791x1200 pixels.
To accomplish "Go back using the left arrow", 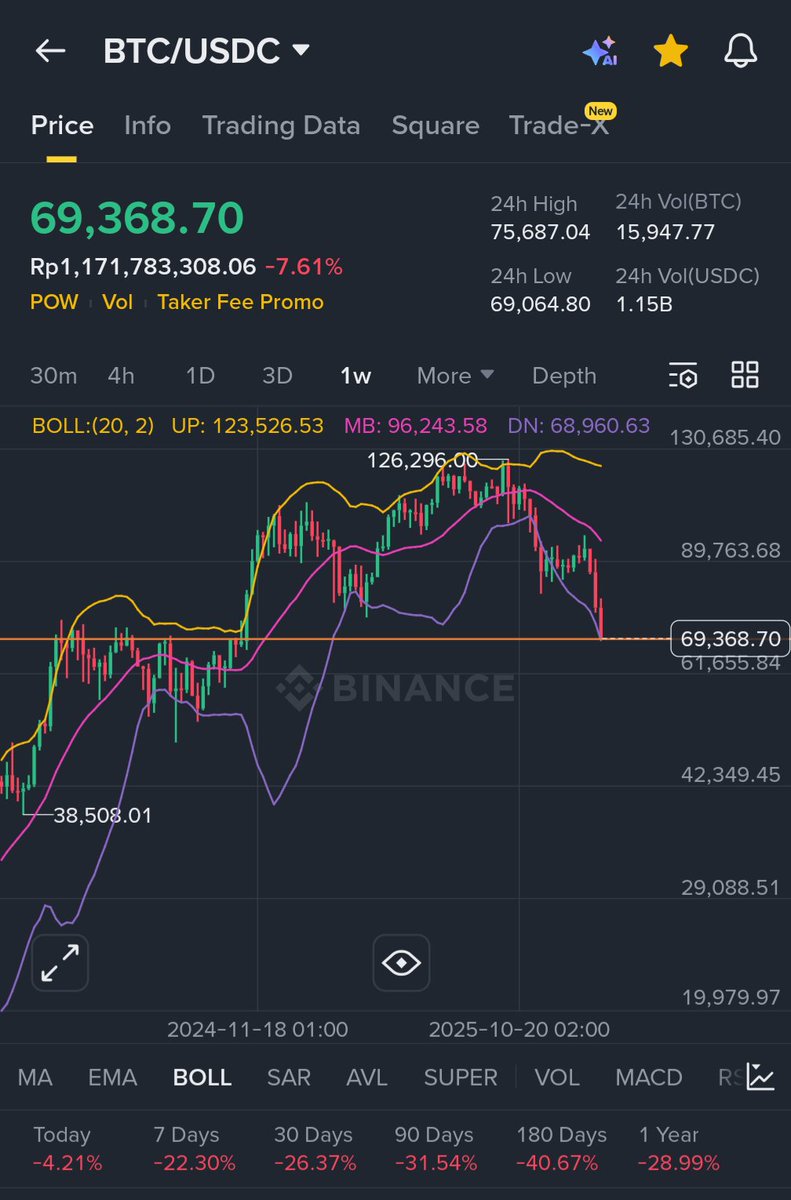I will [50, 51].
